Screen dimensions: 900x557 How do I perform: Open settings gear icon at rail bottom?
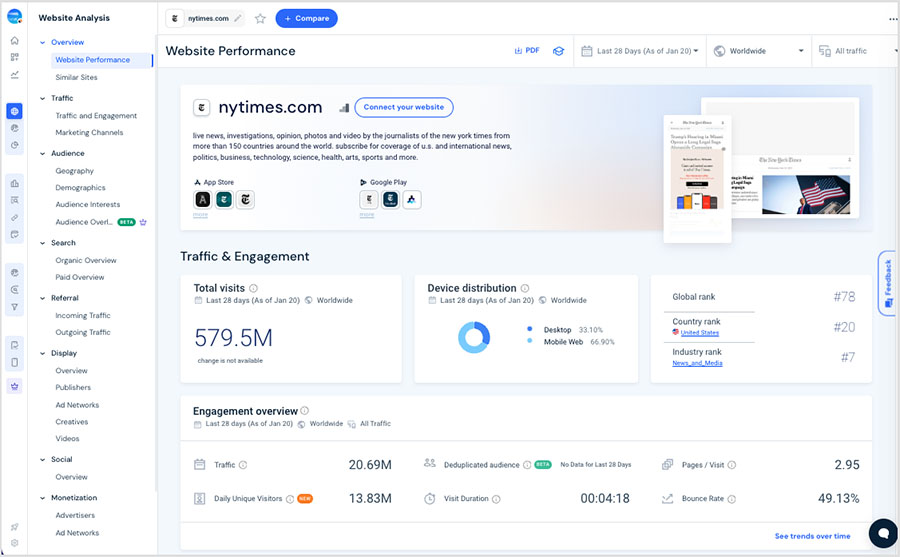tap(14, 543)
